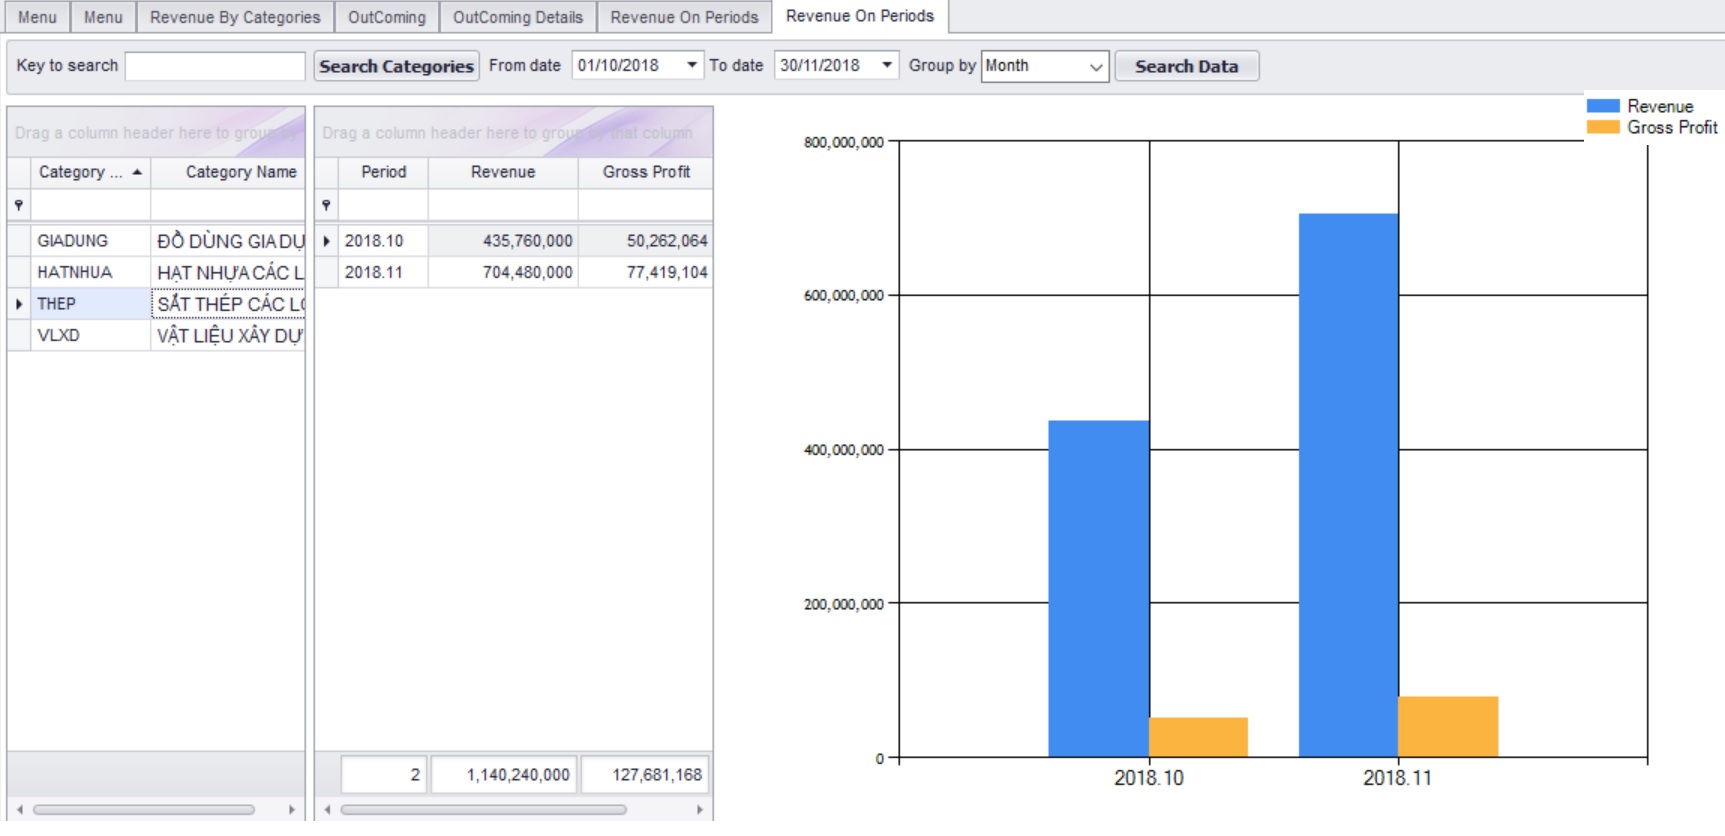Switch to the second Menu tab
The image size is (1725, 836).
[103, 17]
